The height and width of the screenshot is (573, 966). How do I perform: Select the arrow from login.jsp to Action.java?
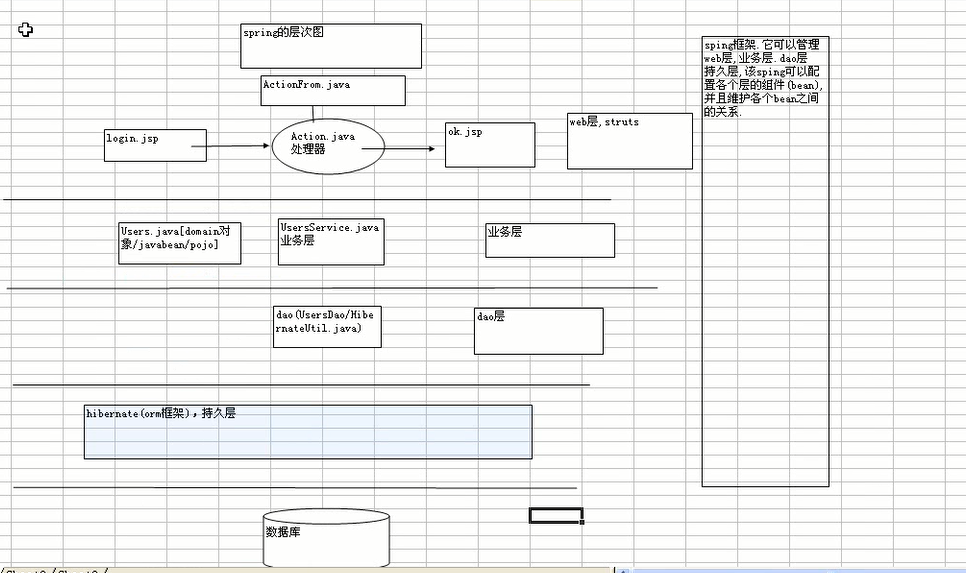[x=230, y=146]
